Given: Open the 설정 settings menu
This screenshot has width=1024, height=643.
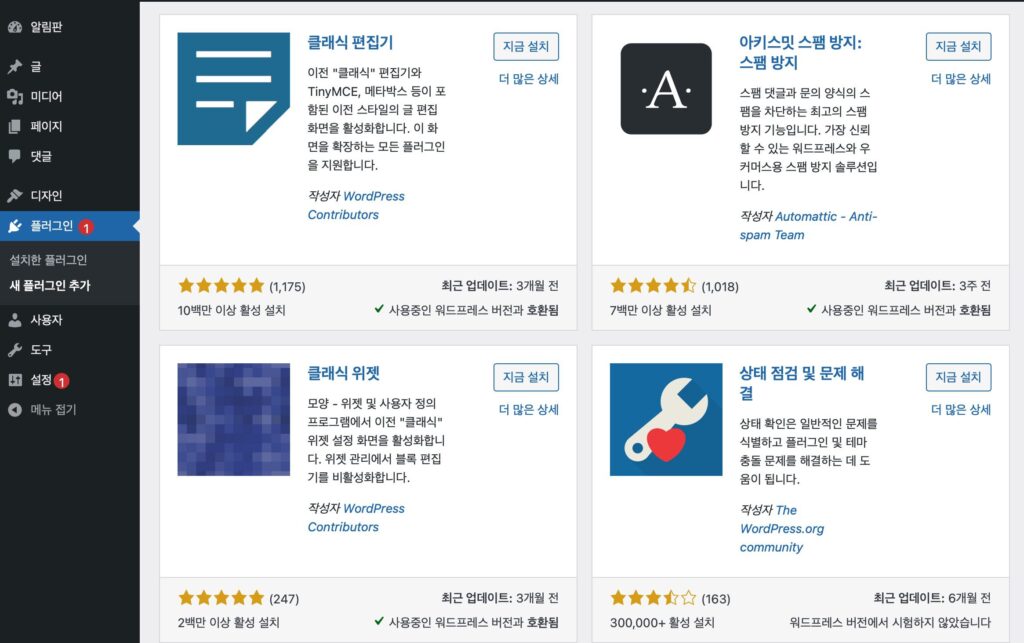Looking at the screenshot, I should pyautogui.click(x=41, y=380).
